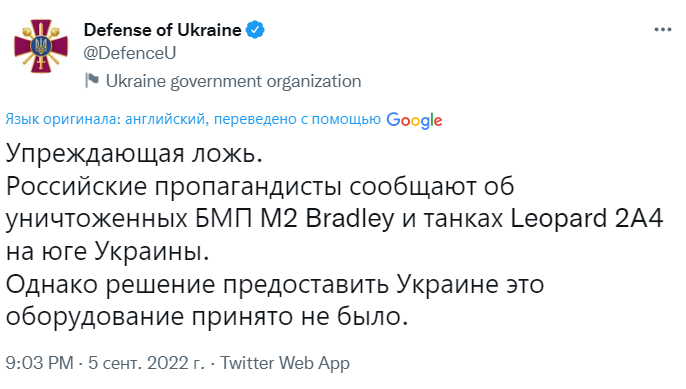Click the closing words принято не было
Screen dimensions: 686x389
click(300, 316)
